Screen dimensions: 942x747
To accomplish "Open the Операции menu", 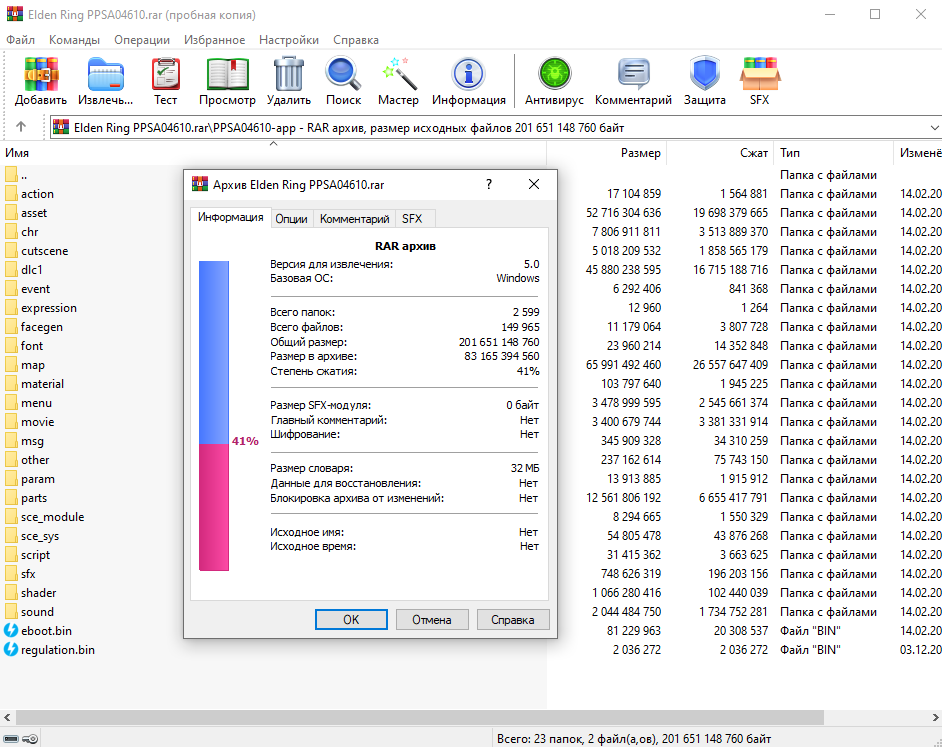I will pos(142,40).
